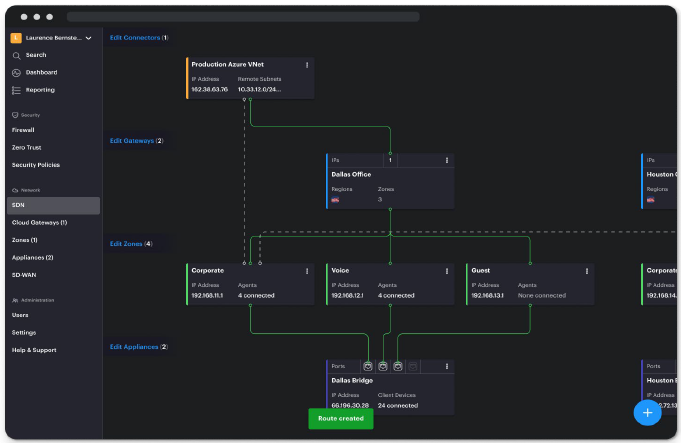Click Guest zone IP 192.168.13.1
The image size is (681, 443).
click(487, 296)
